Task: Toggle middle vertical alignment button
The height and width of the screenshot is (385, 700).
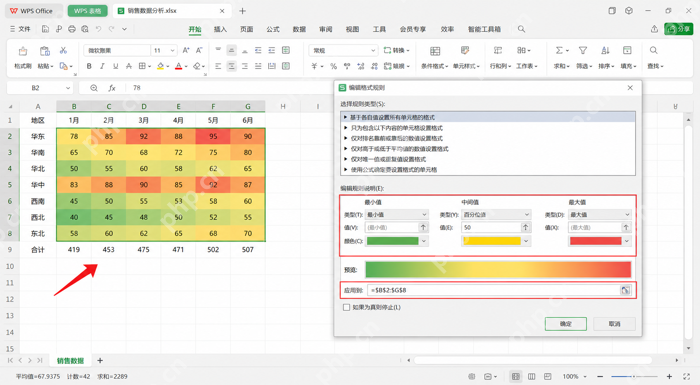Action: pos(231,50)
